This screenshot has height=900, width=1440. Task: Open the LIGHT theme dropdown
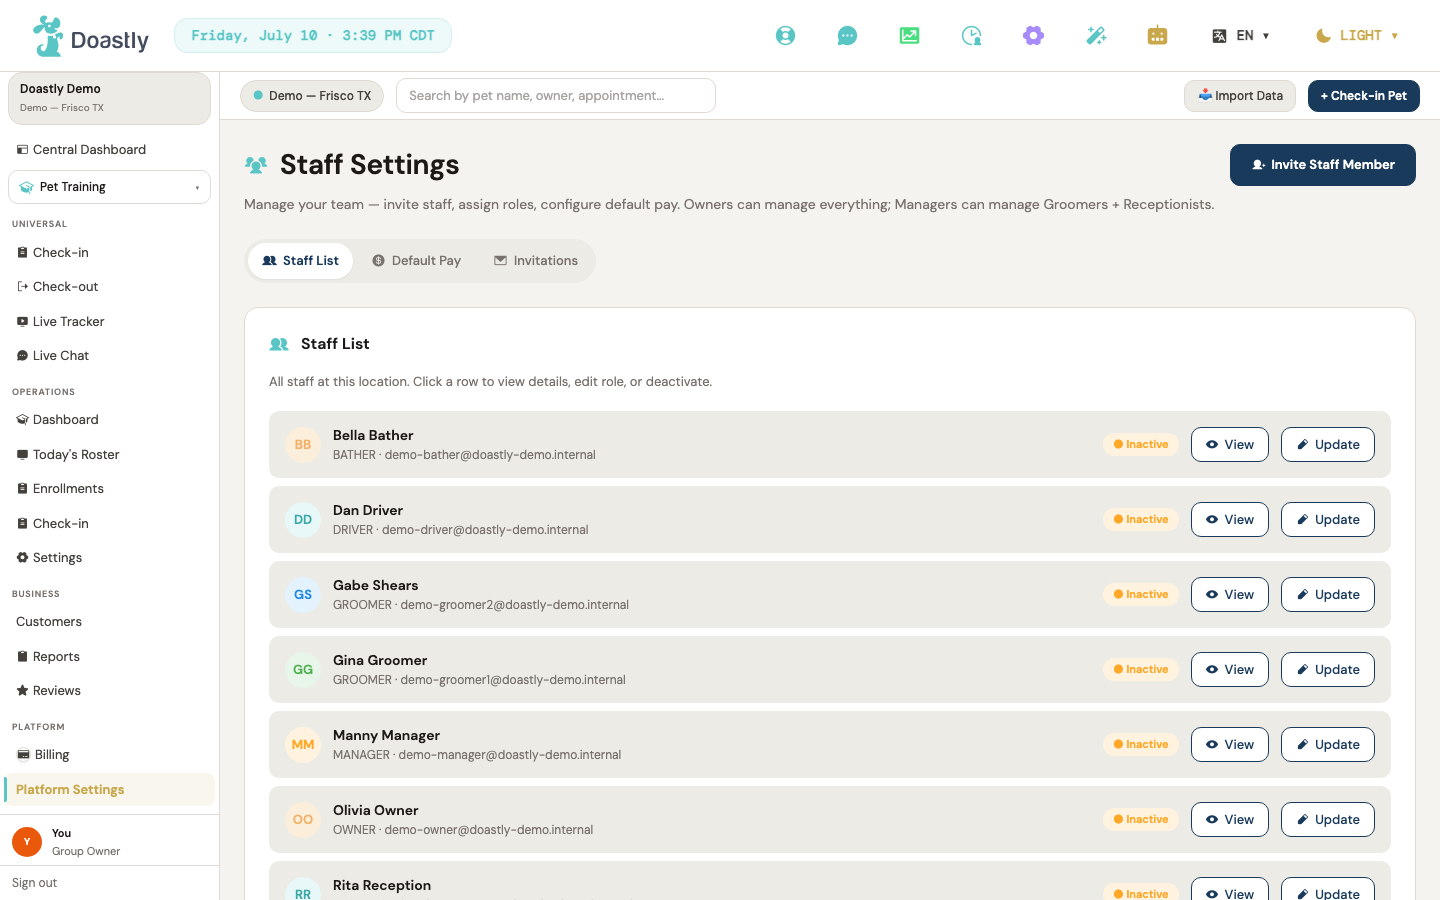(x=1356, y=36)
